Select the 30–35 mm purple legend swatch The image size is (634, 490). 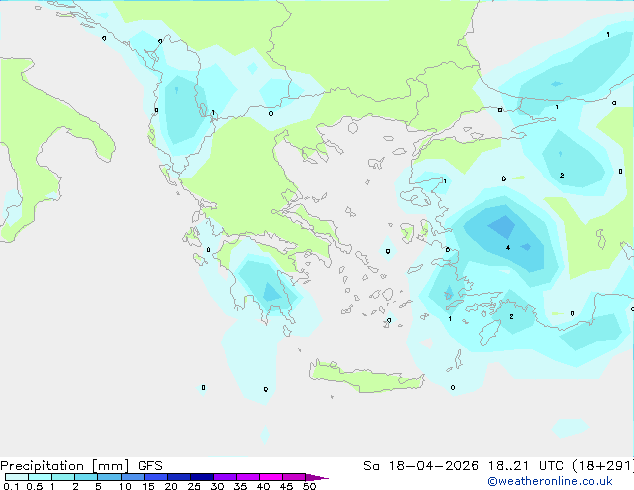coord(225,477)
